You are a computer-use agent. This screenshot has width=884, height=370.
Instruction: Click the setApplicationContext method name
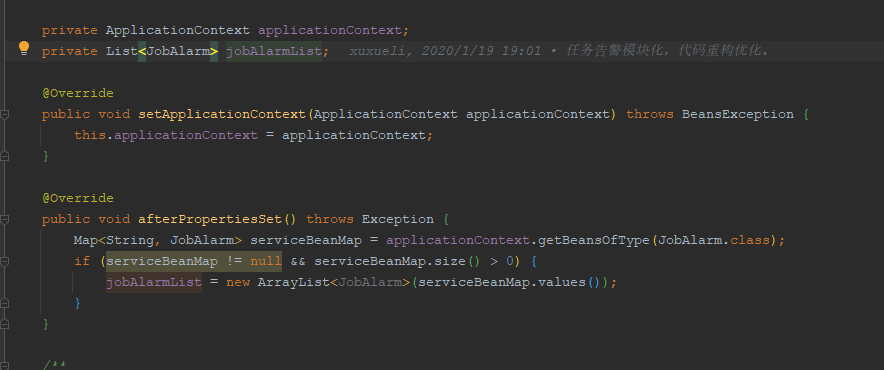[x=222, y=114]
